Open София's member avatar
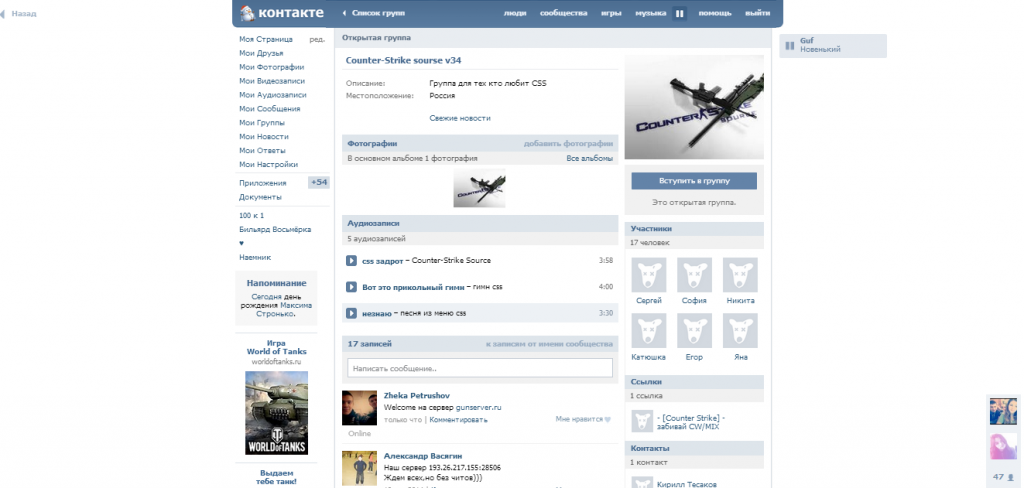 [x=694, y=274]
